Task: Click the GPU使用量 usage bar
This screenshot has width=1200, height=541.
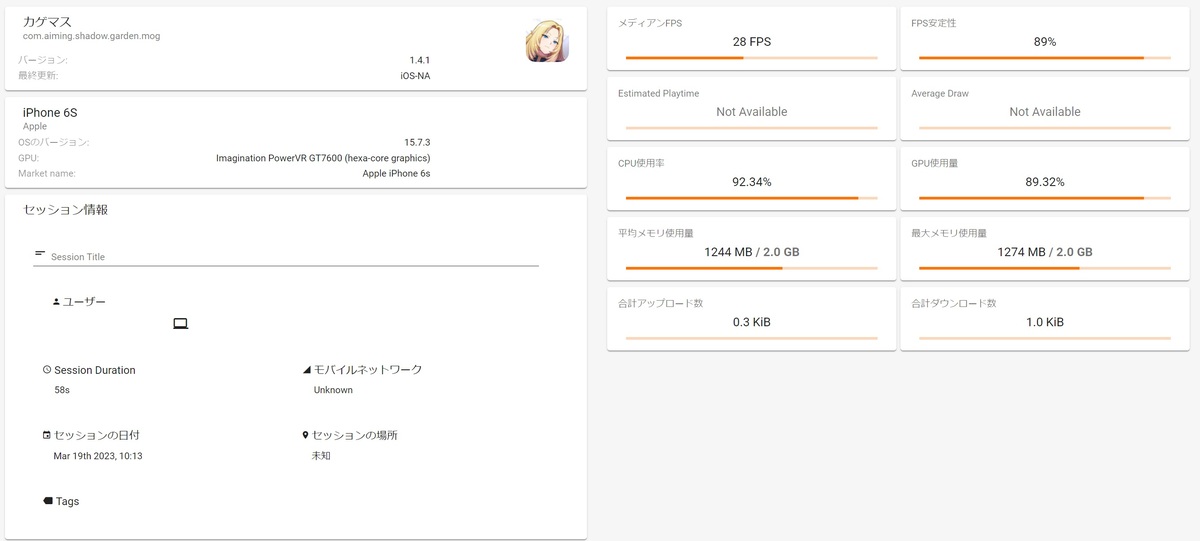Action: click(x=1044, y=198)
